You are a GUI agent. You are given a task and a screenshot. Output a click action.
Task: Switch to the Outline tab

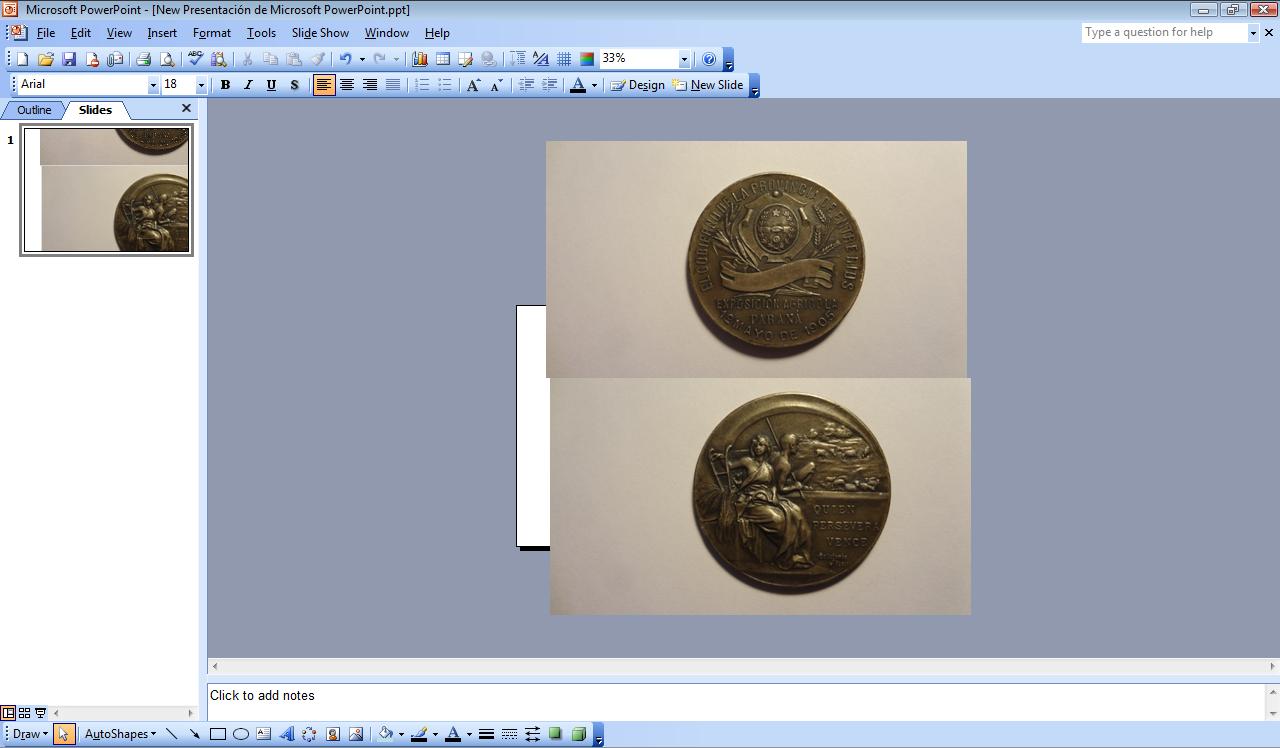(x=34, y=110)
